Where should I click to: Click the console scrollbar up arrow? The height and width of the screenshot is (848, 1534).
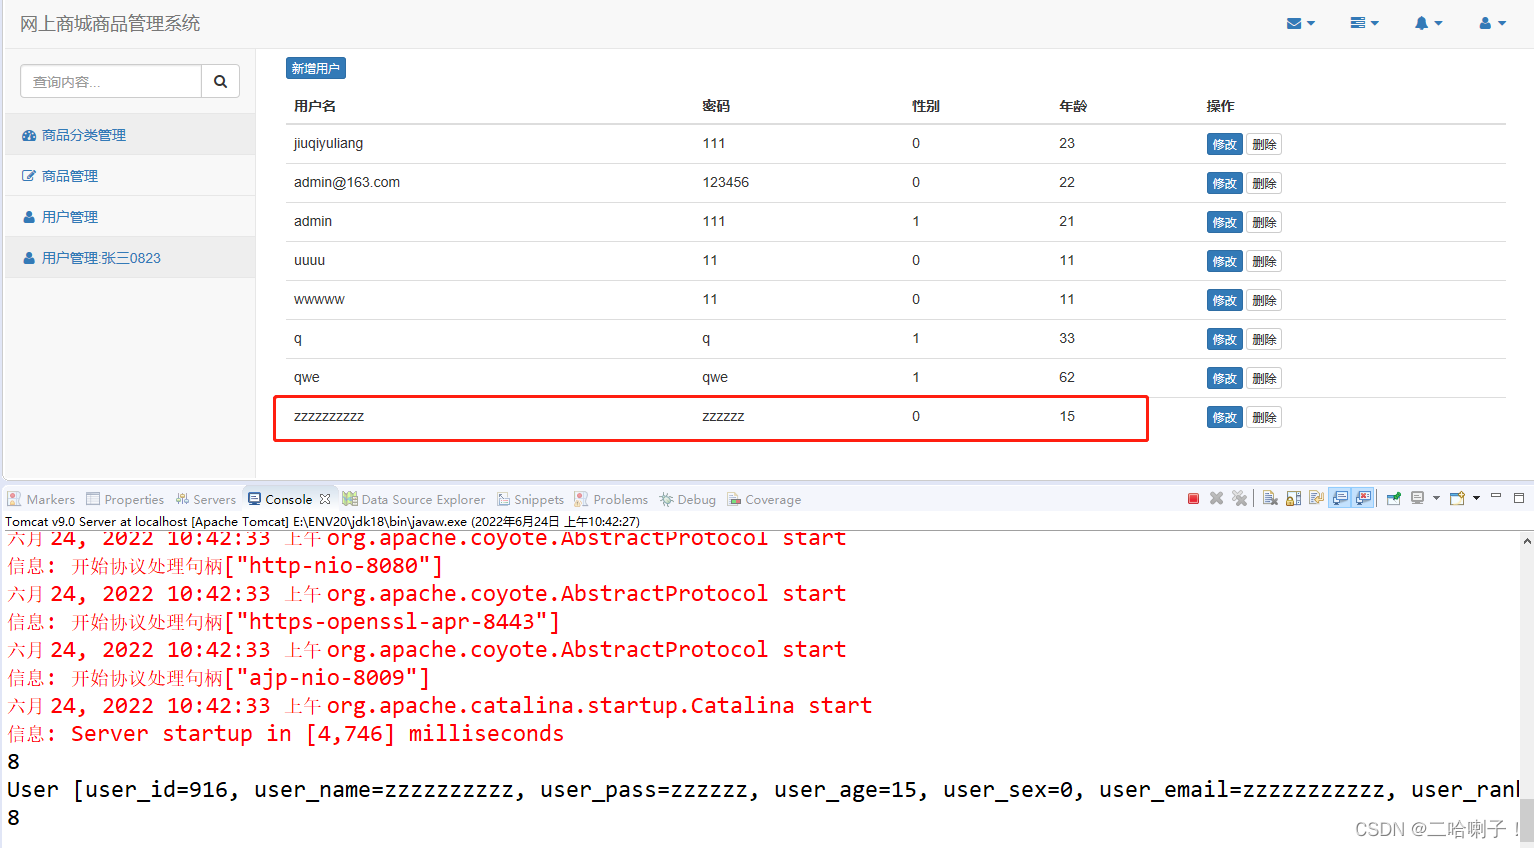click(x=1526, y=541)
